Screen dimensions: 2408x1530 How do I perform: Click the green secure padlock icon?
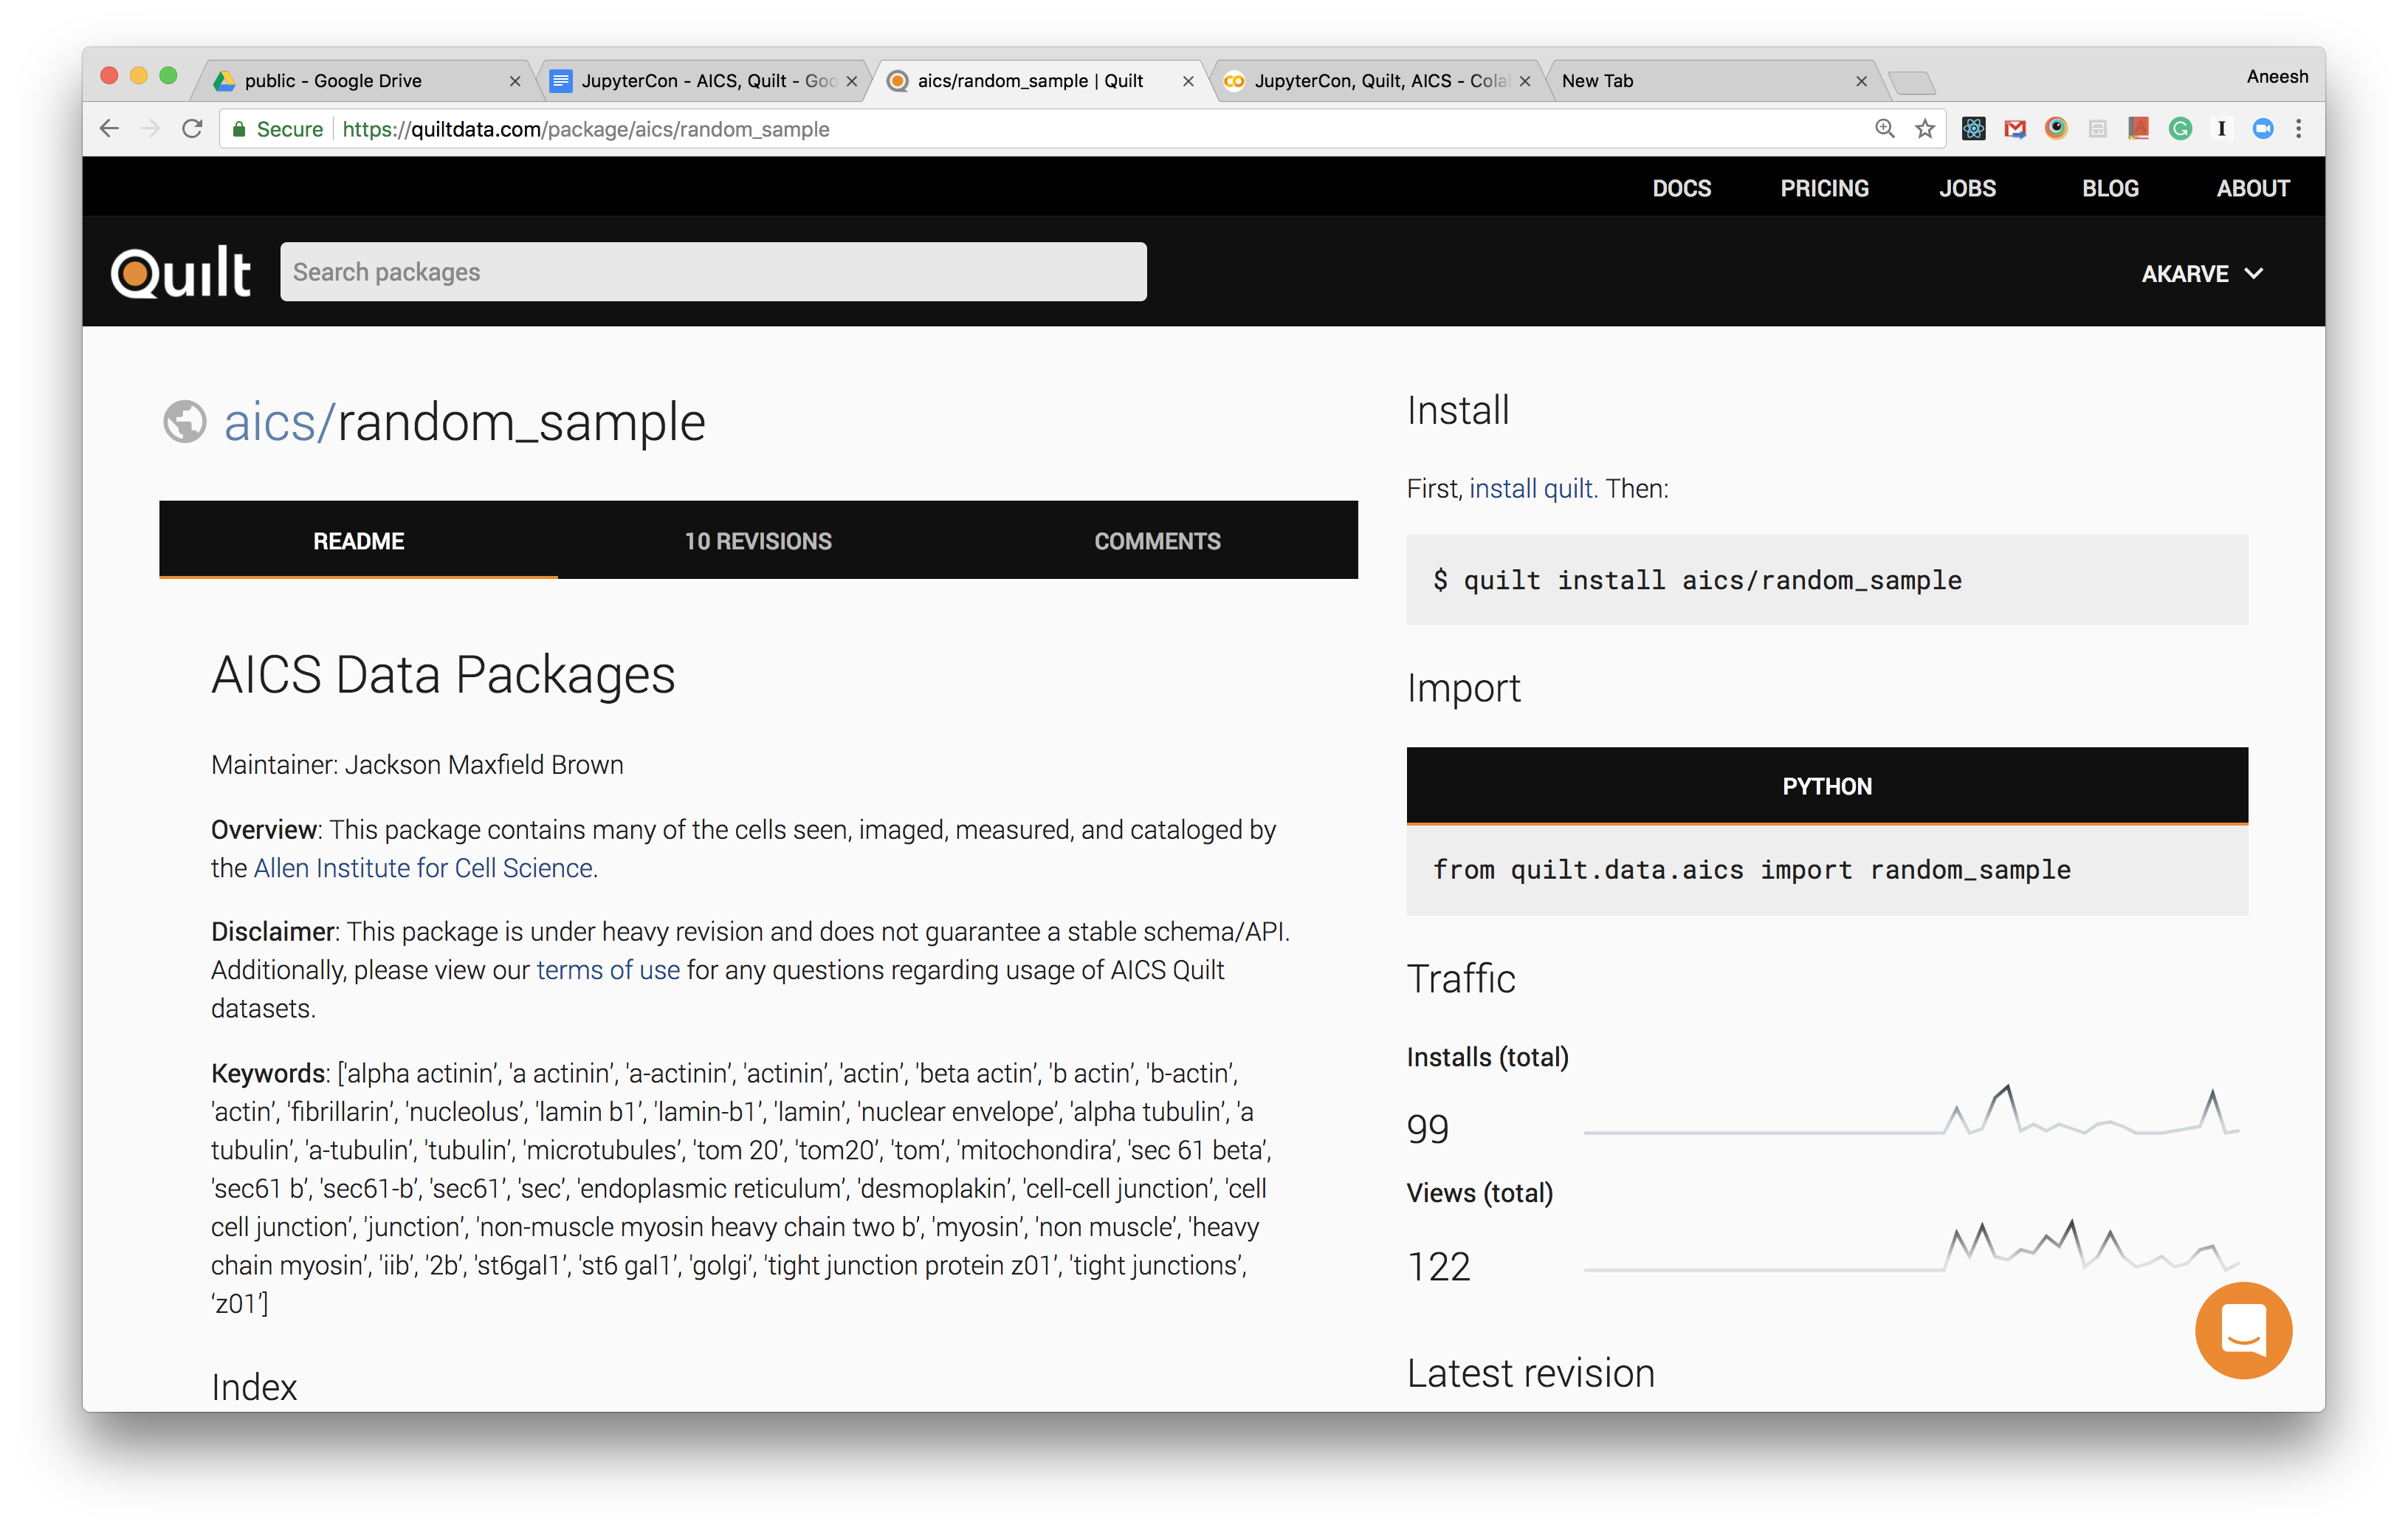239,129
